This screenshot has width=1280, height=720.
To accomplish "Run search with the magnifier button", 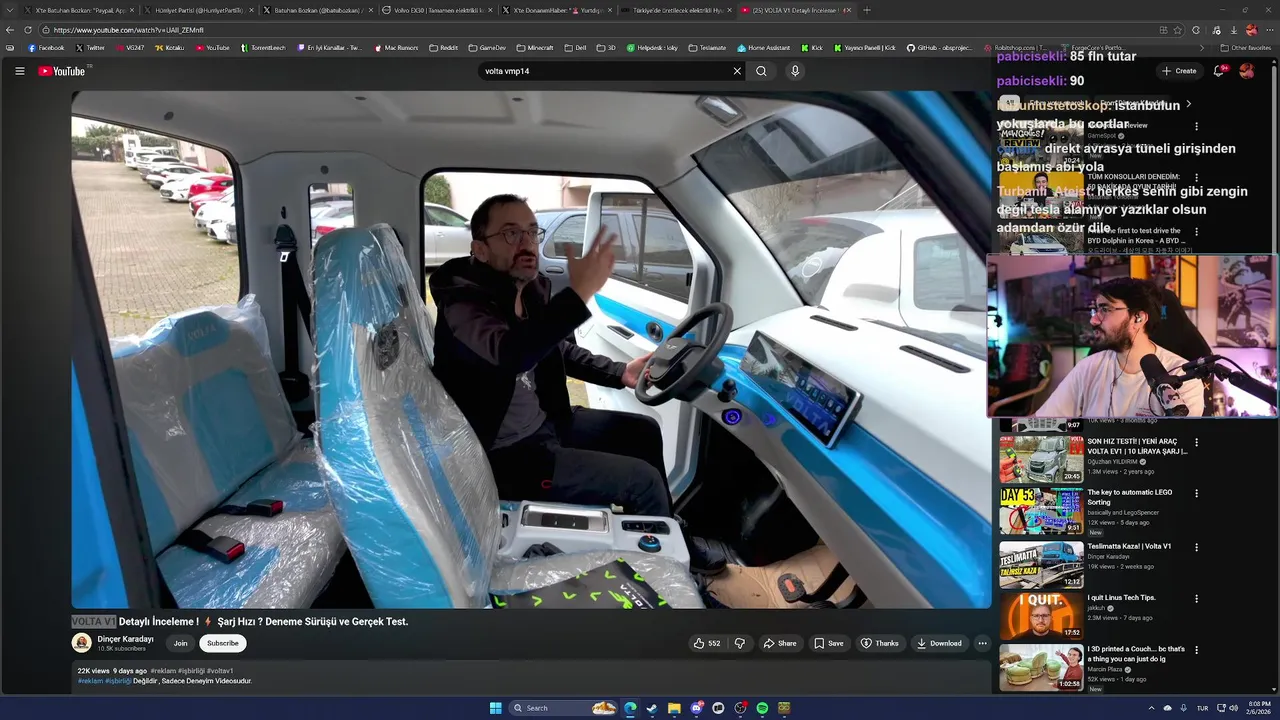I will (x=761, y=71).
